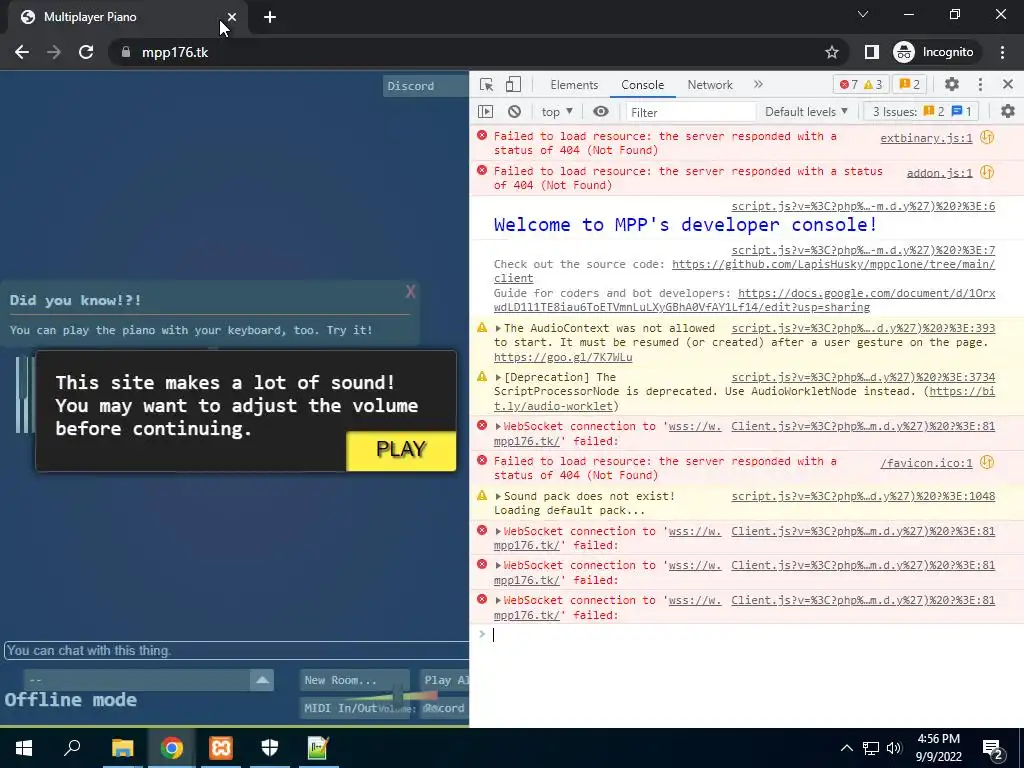Clear the console with the block icon

[515, 112]
